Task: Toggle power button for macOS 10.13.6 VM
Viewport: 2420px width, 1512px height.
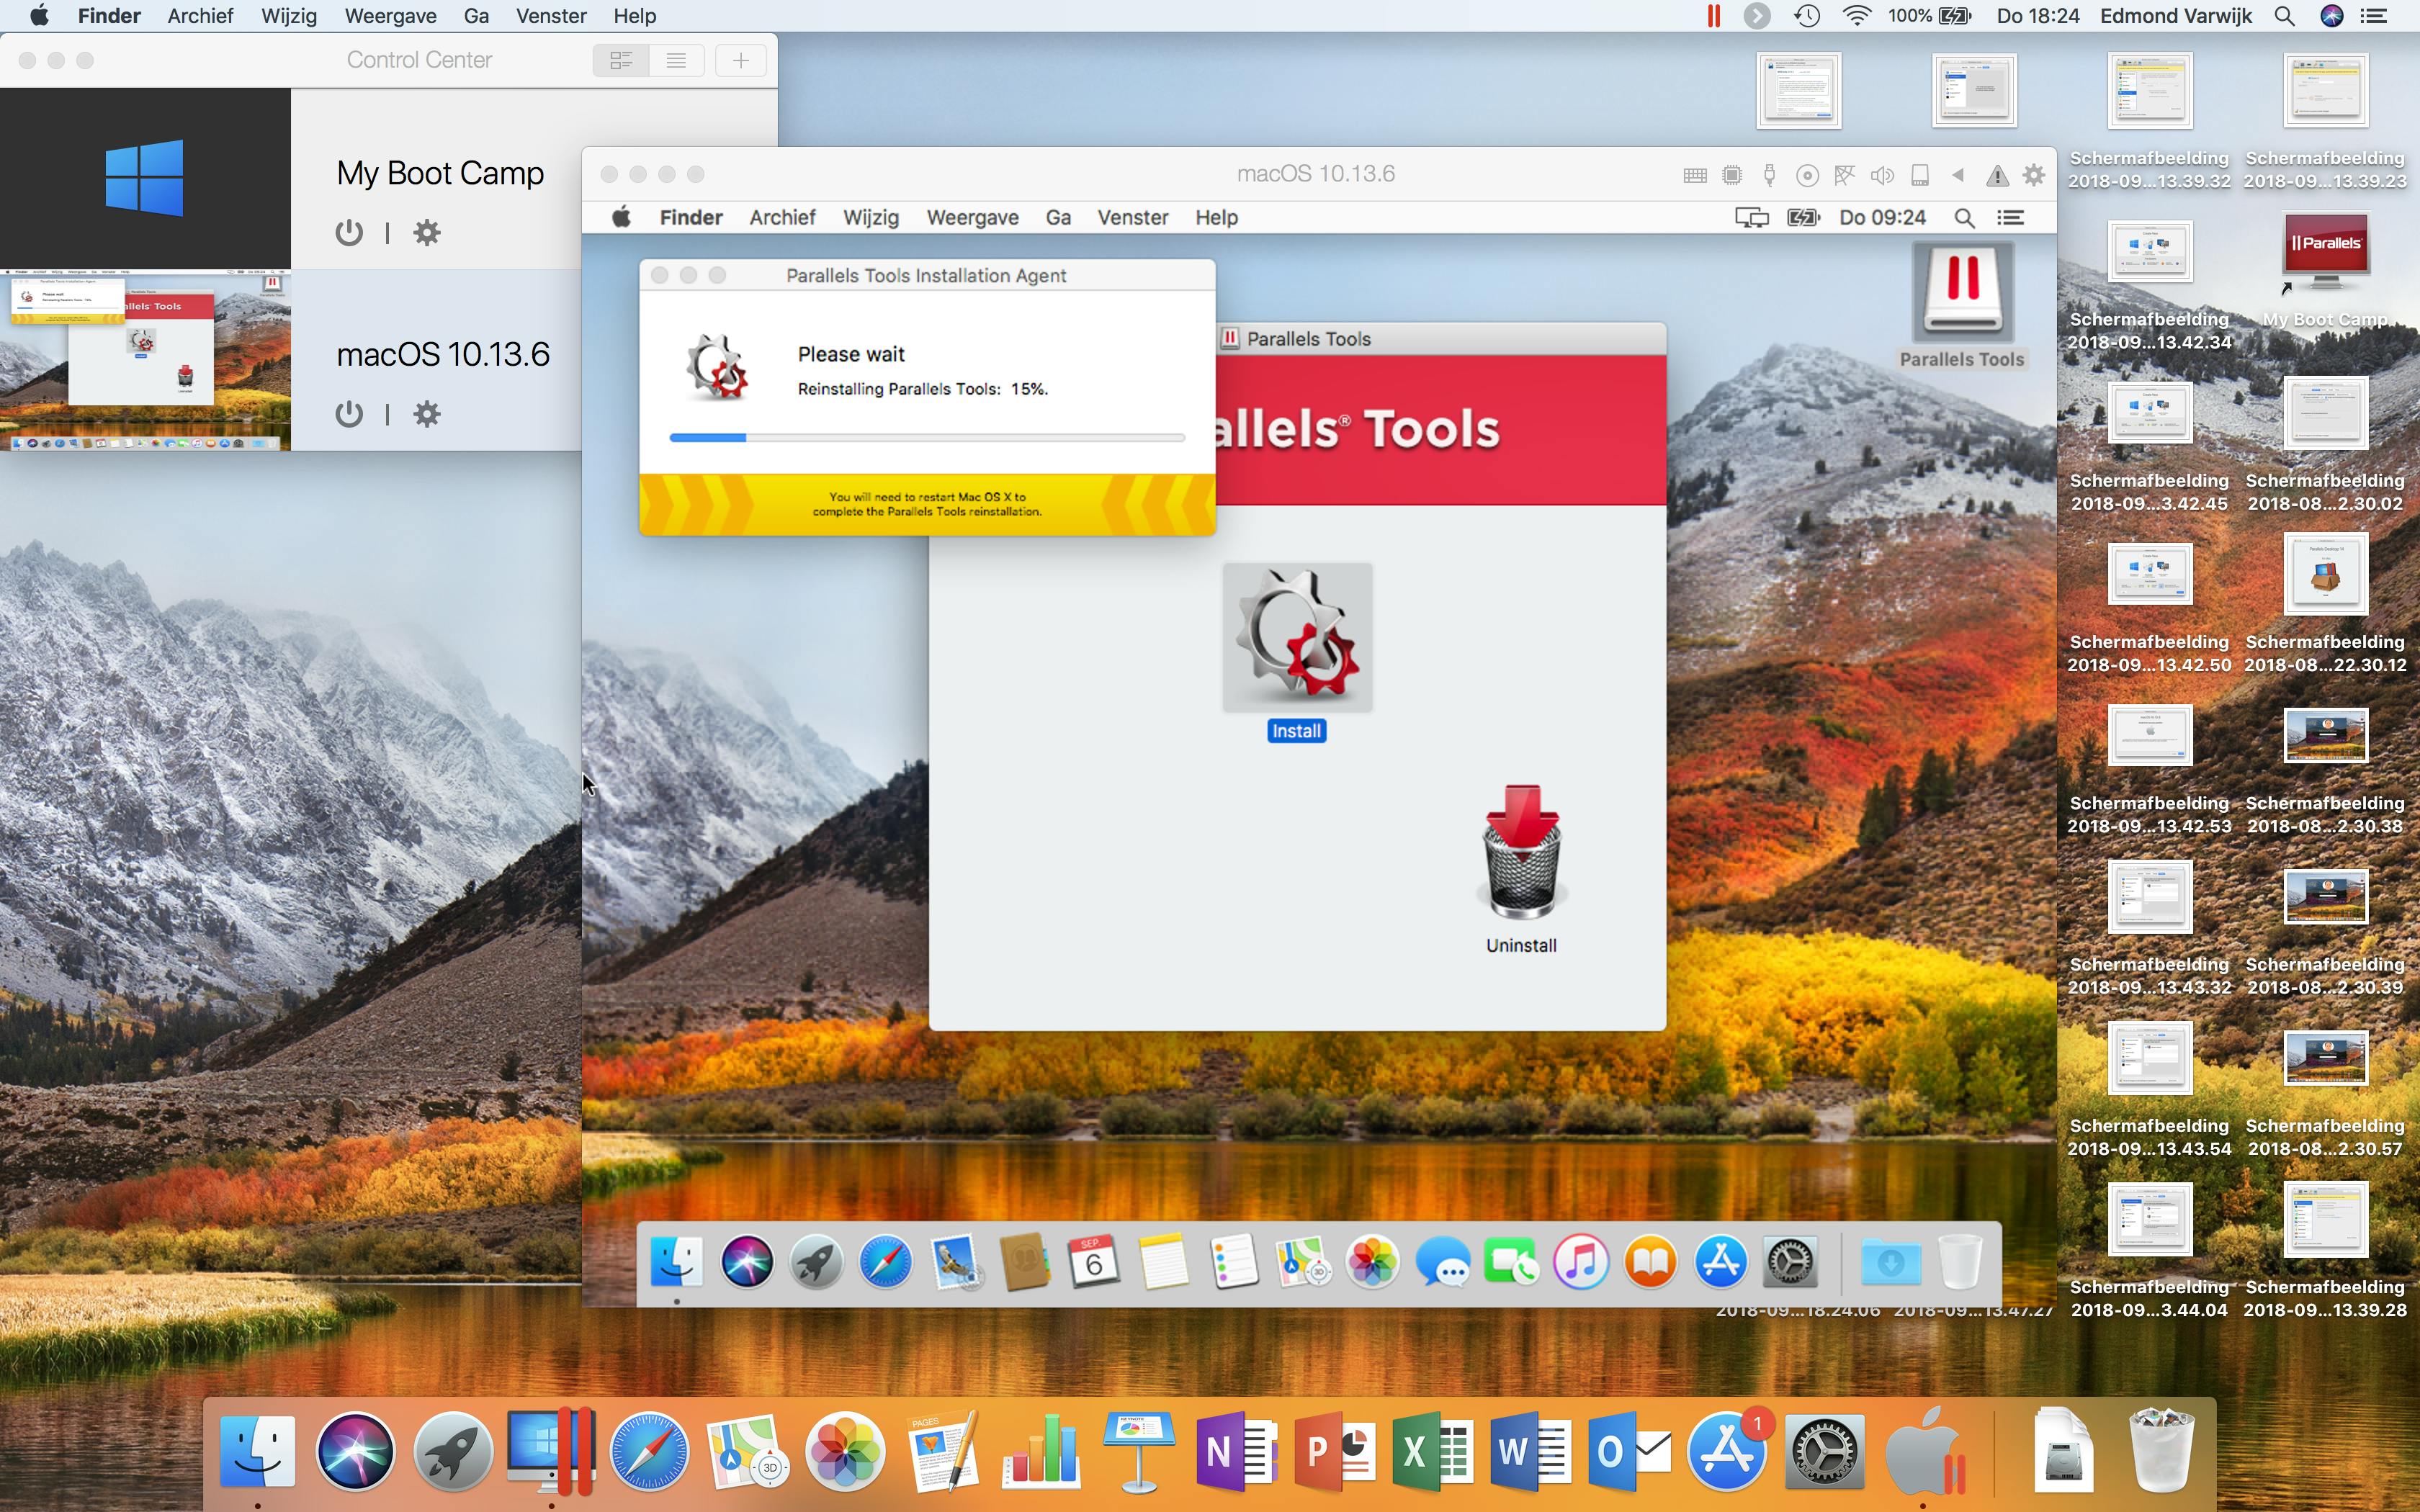Action: click(349, 414)
